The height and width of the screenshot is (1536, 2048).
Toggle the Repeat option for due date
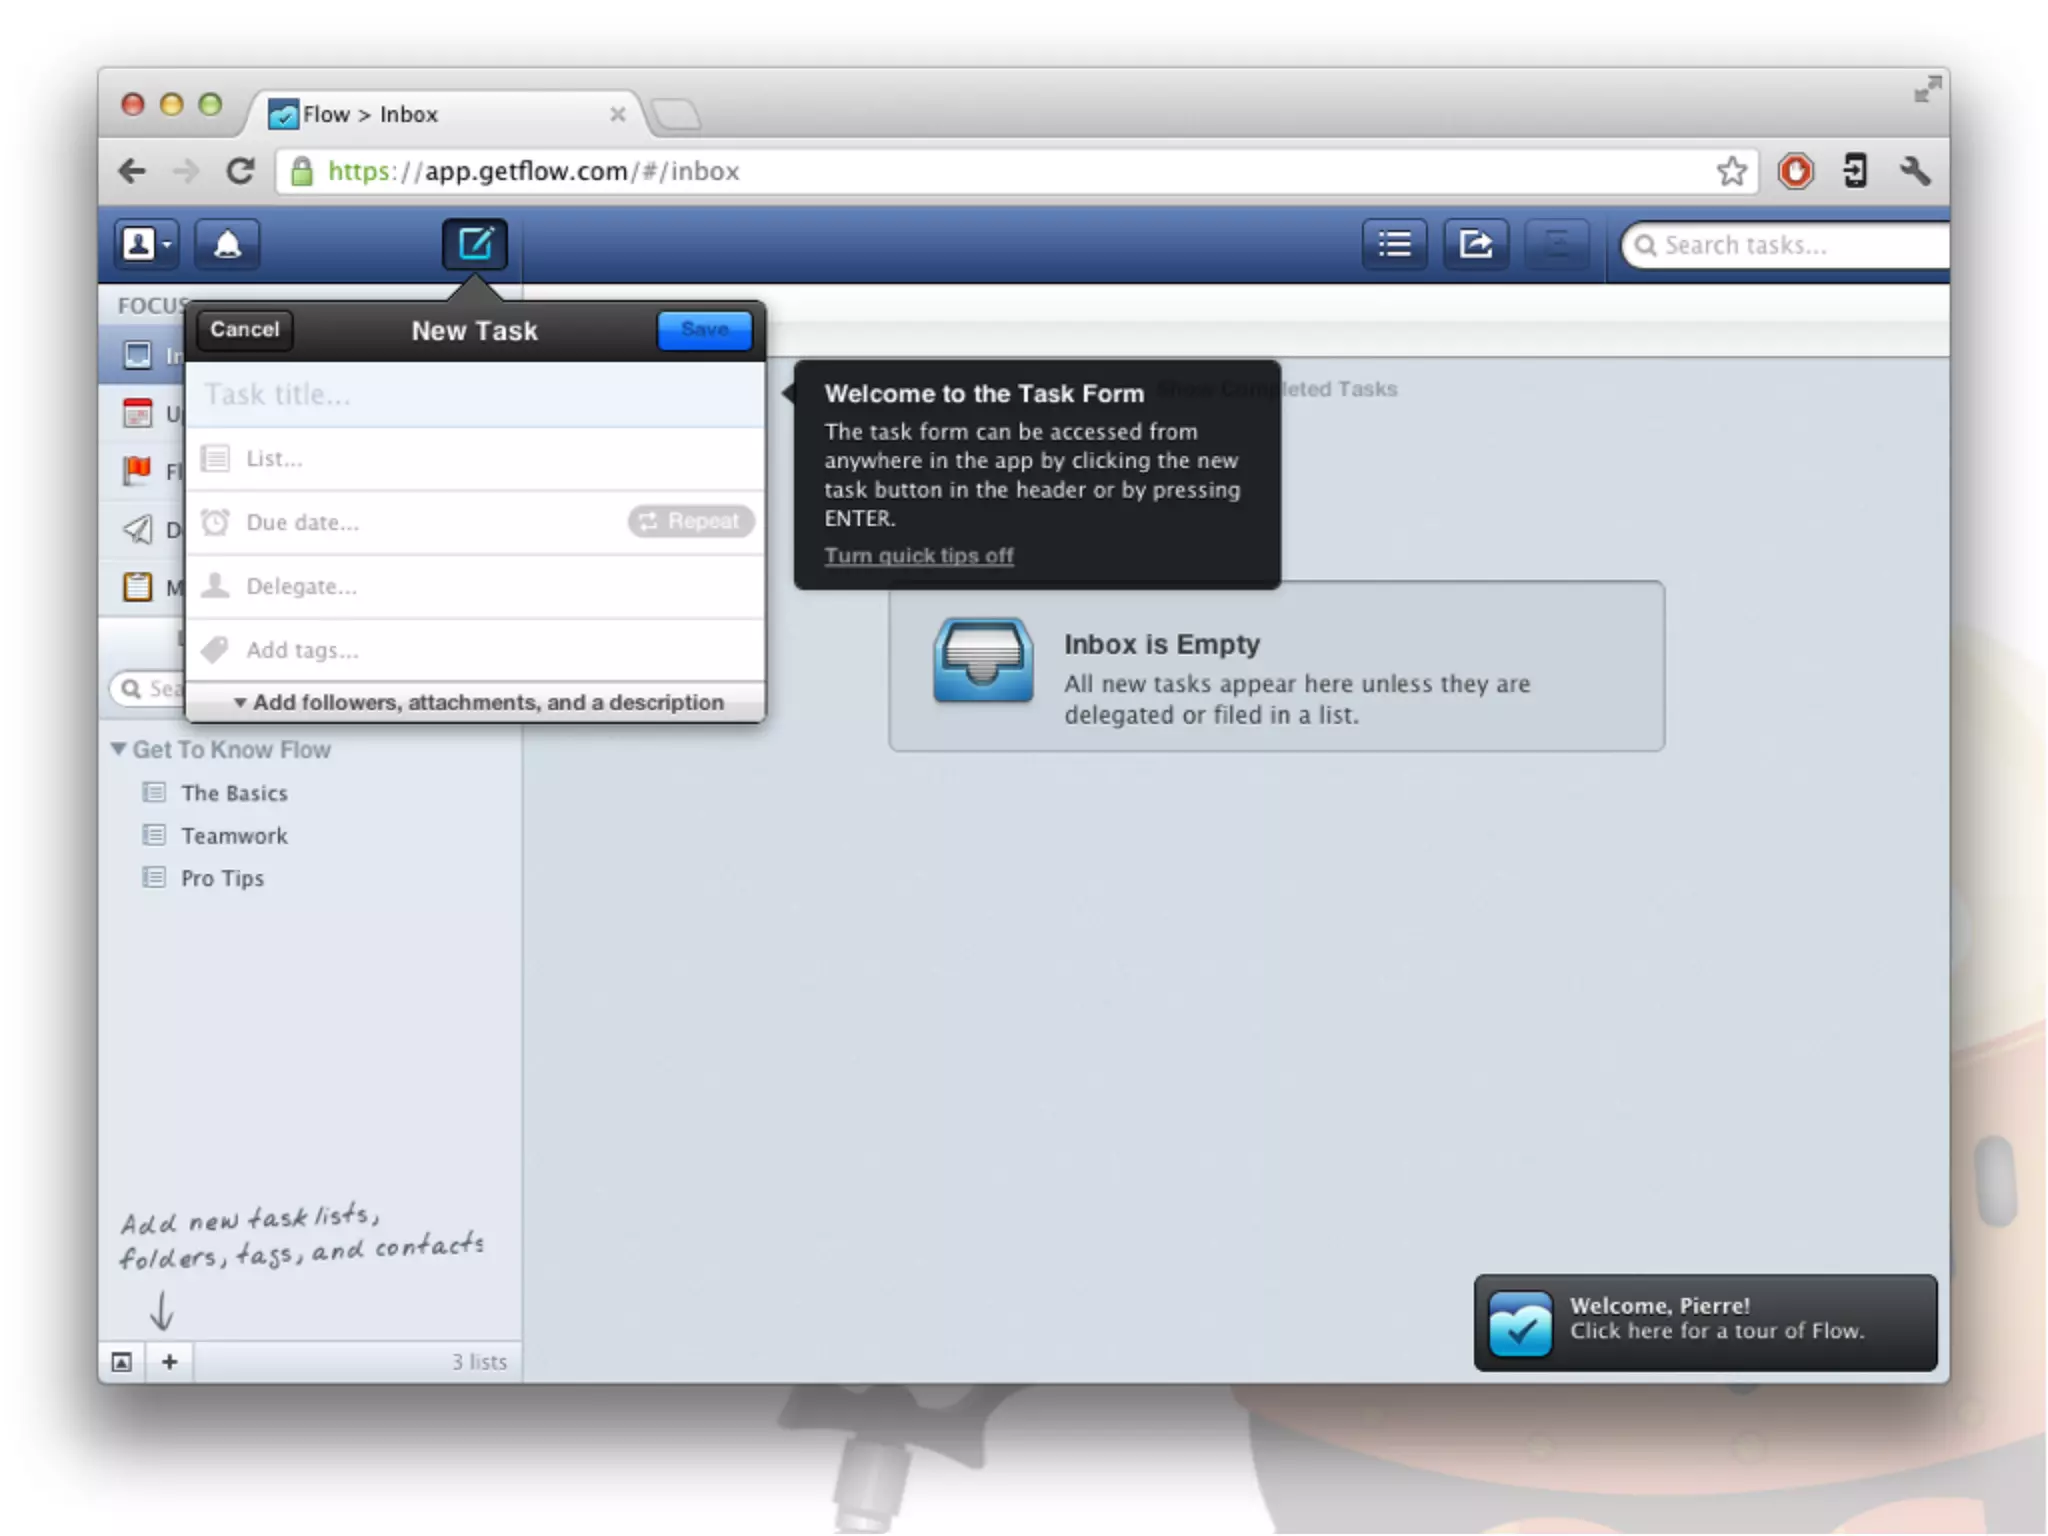click(x=690, y=521)
